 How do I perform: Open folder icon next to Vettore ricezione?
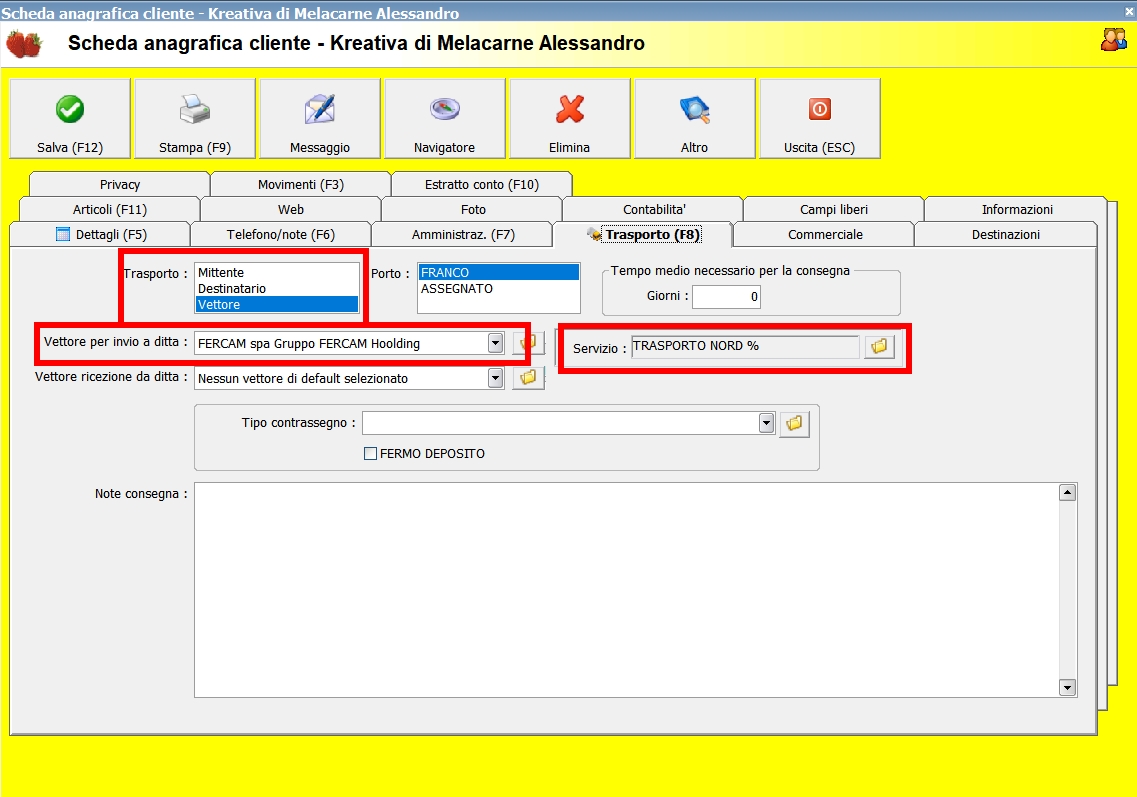(x=528, y=377)
